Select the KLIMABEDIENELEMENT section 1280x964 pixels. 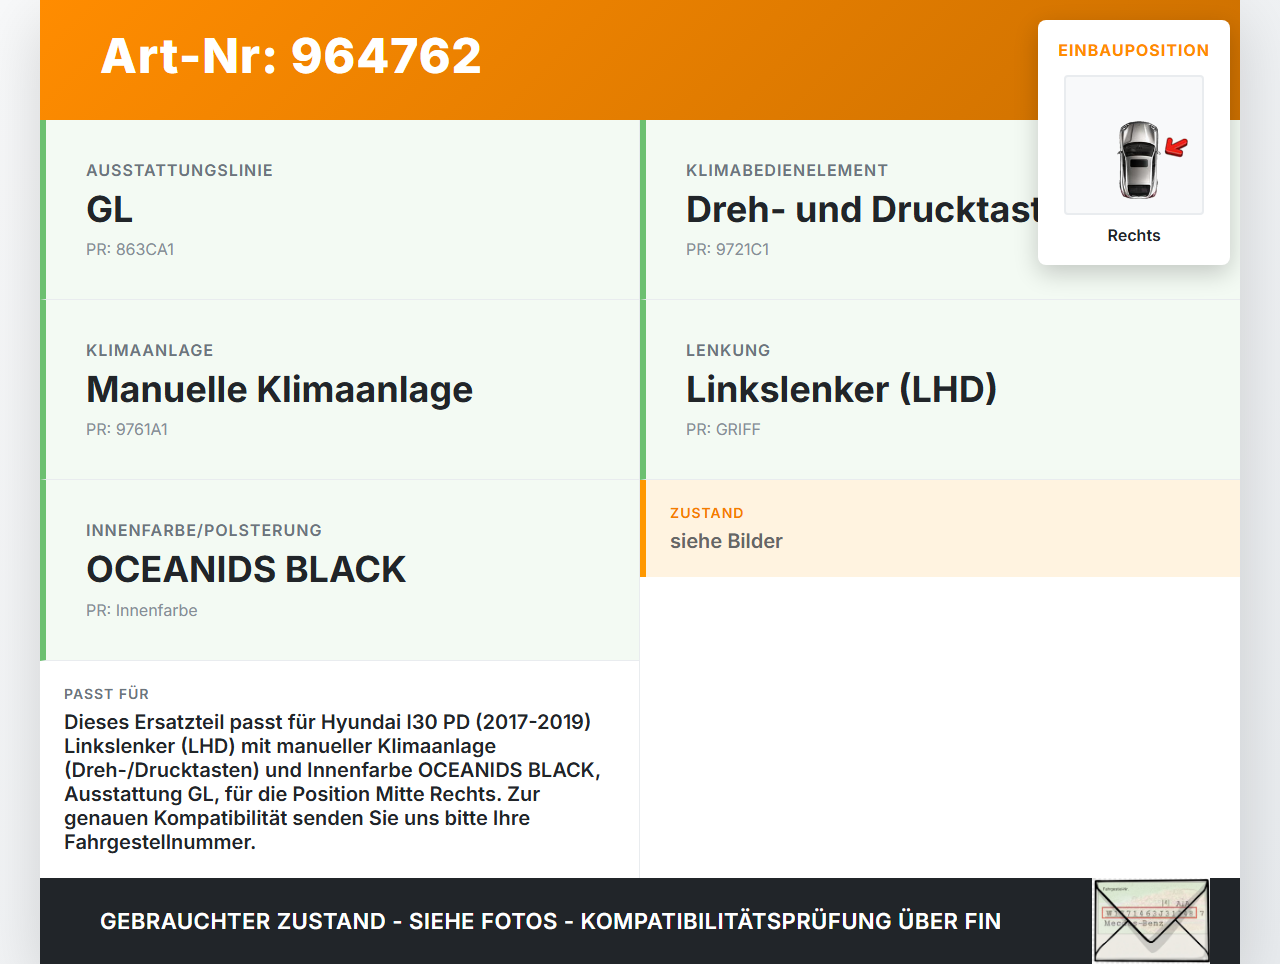(x=786, y=170)
